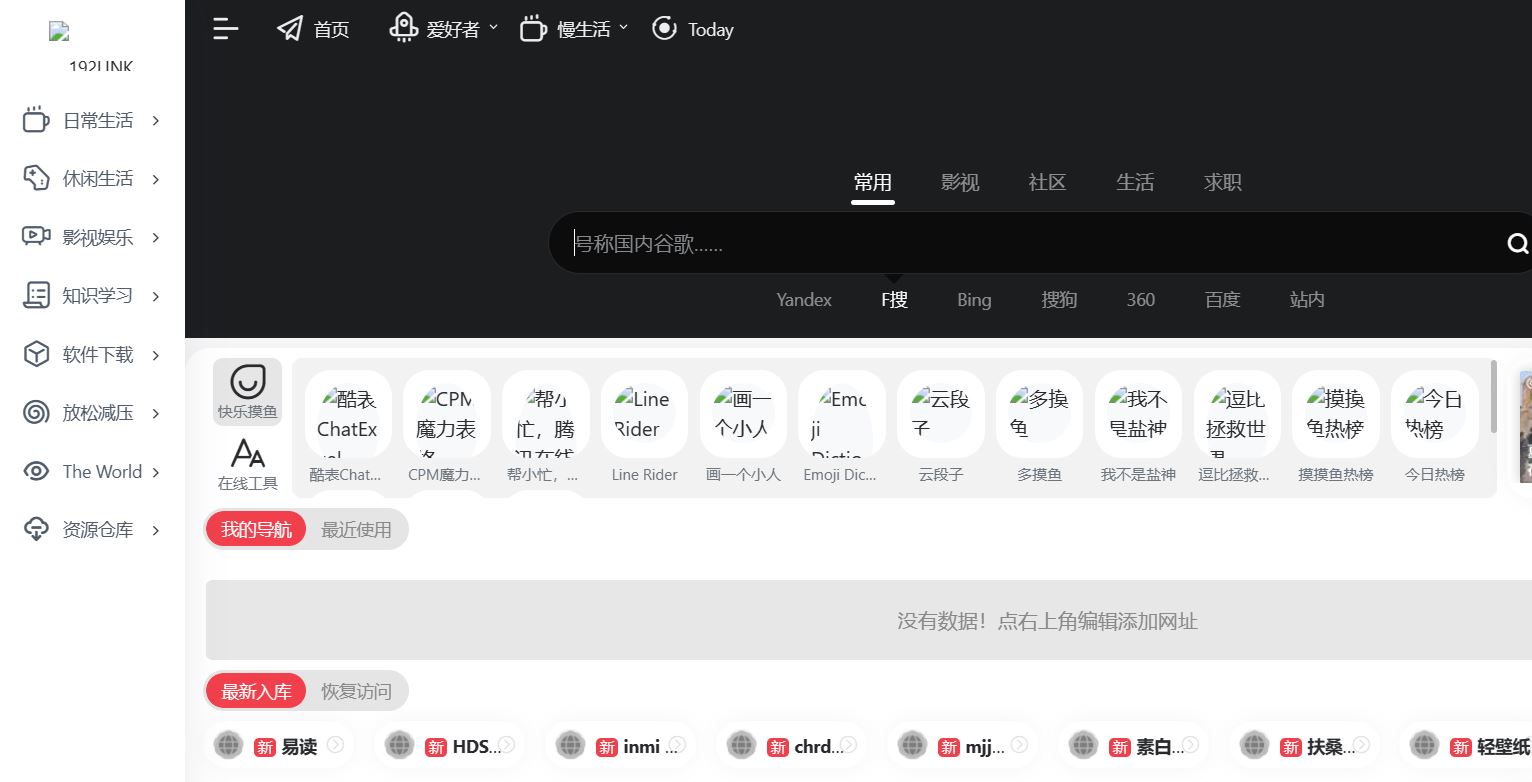Switch to the 求职 search tab
Image resolution: width=1532 pixels, height=782 pixels.
coord(1222,182)
